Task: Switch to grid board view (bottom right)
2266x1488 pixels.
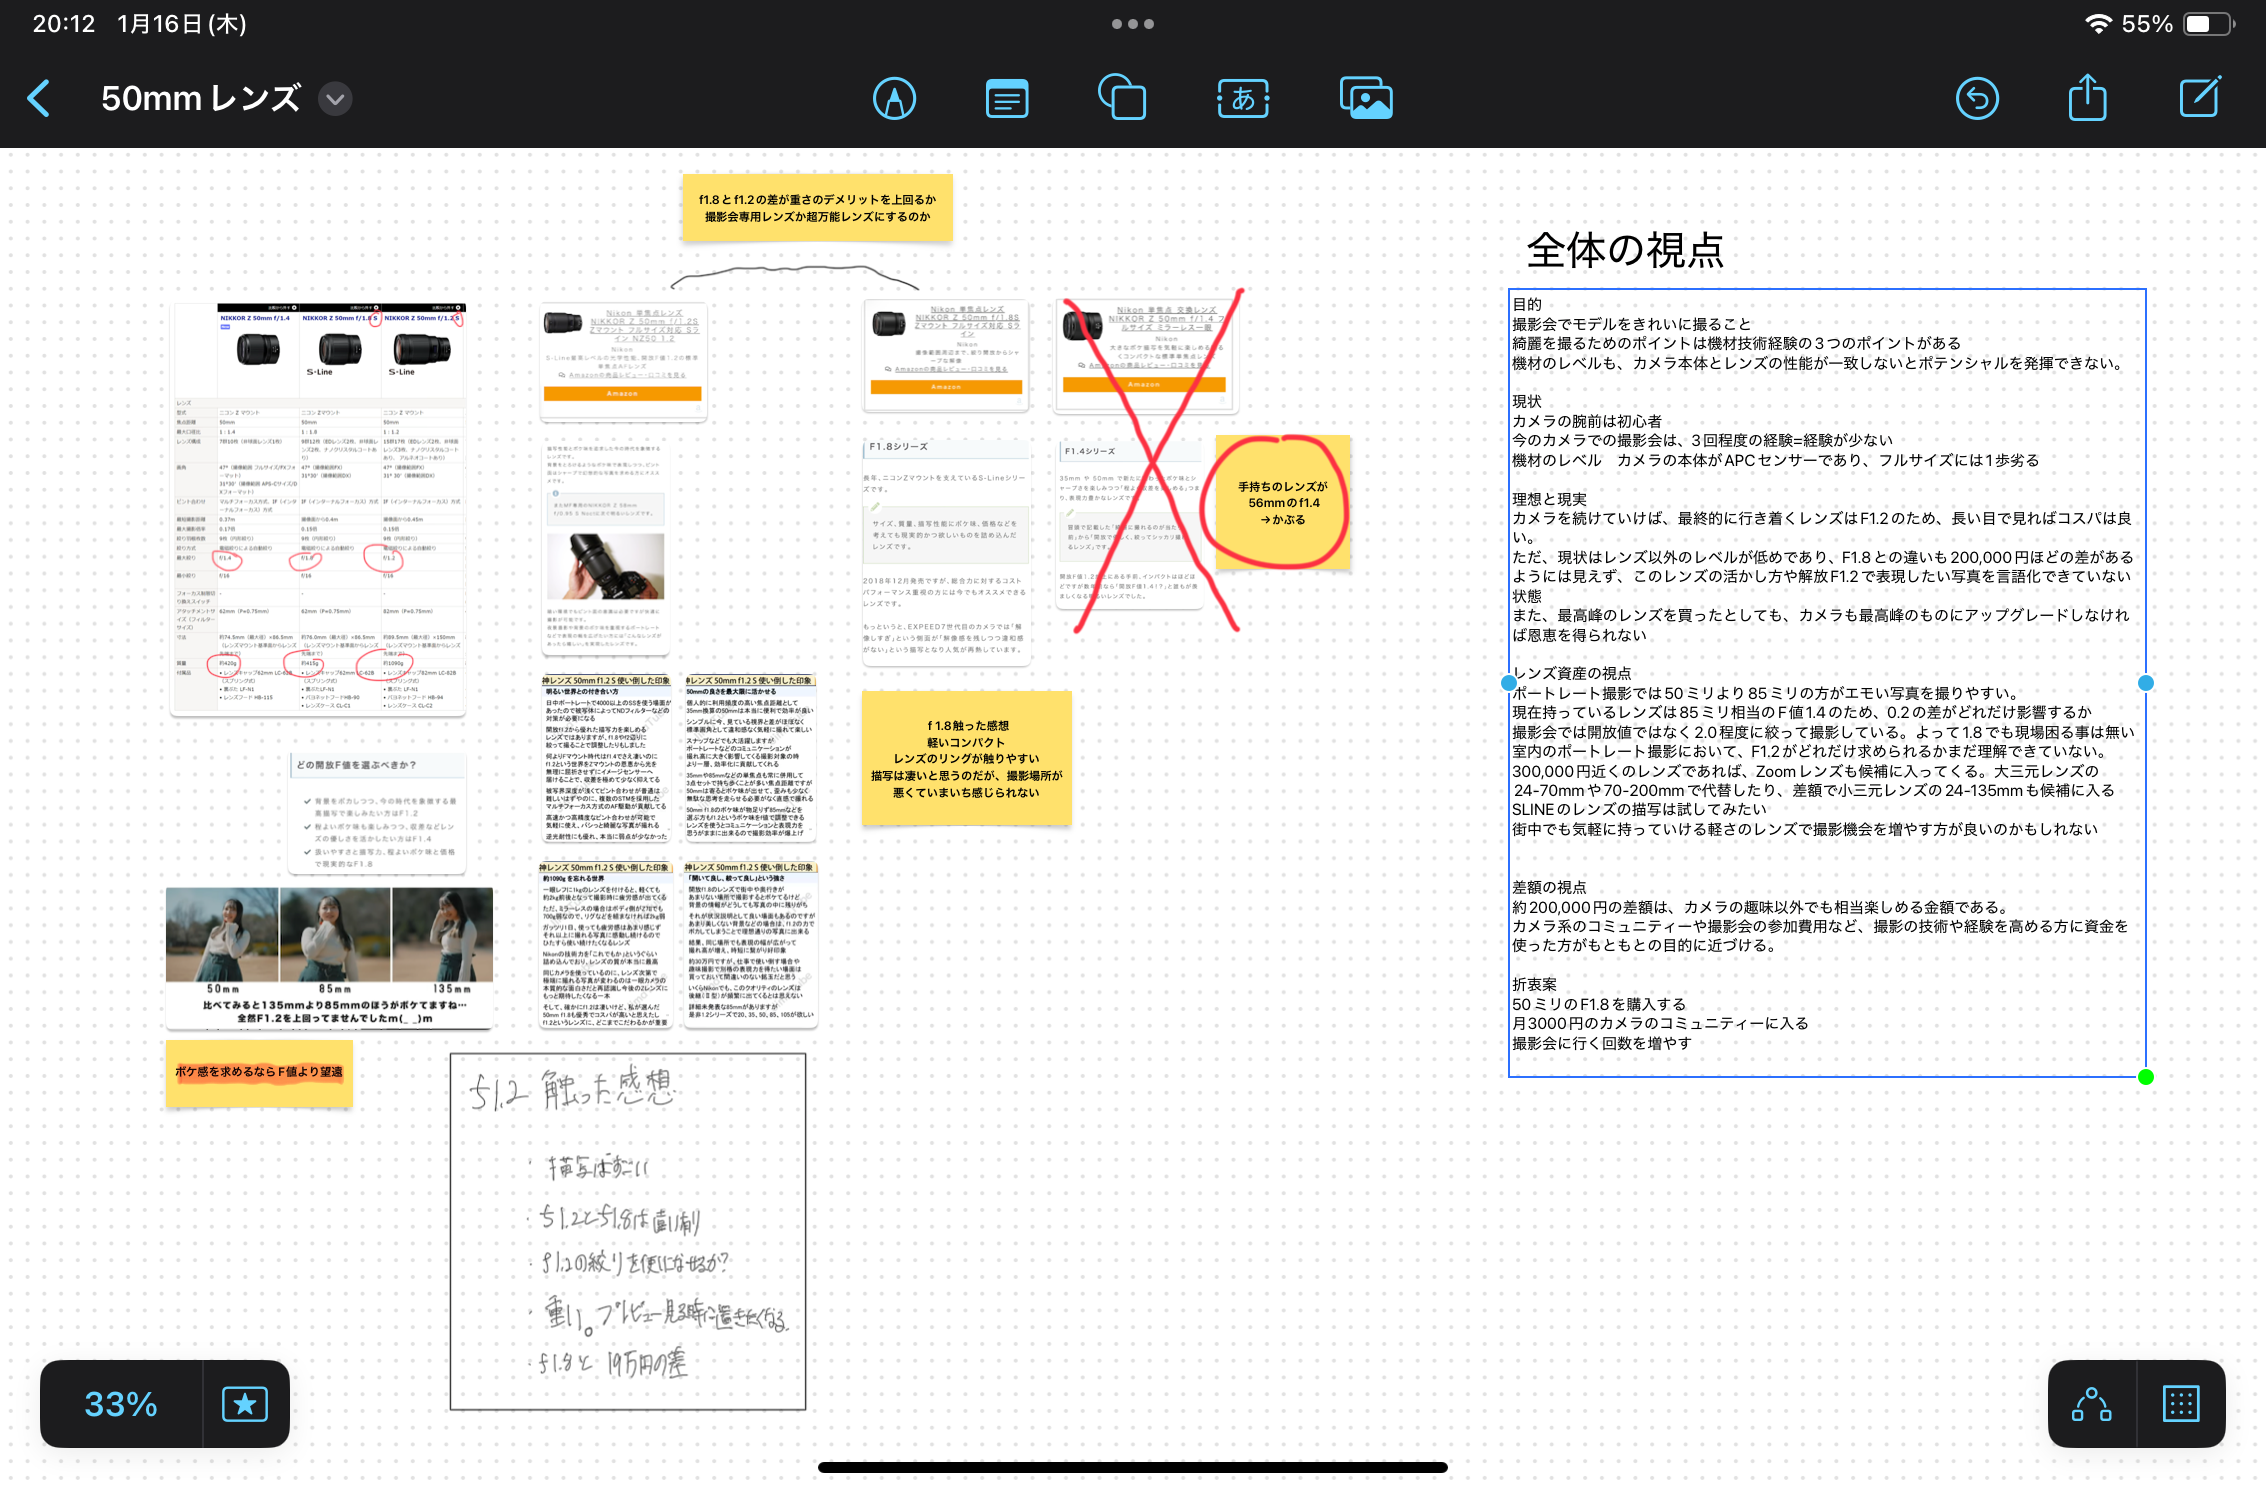Action: coord(2182,1404)
